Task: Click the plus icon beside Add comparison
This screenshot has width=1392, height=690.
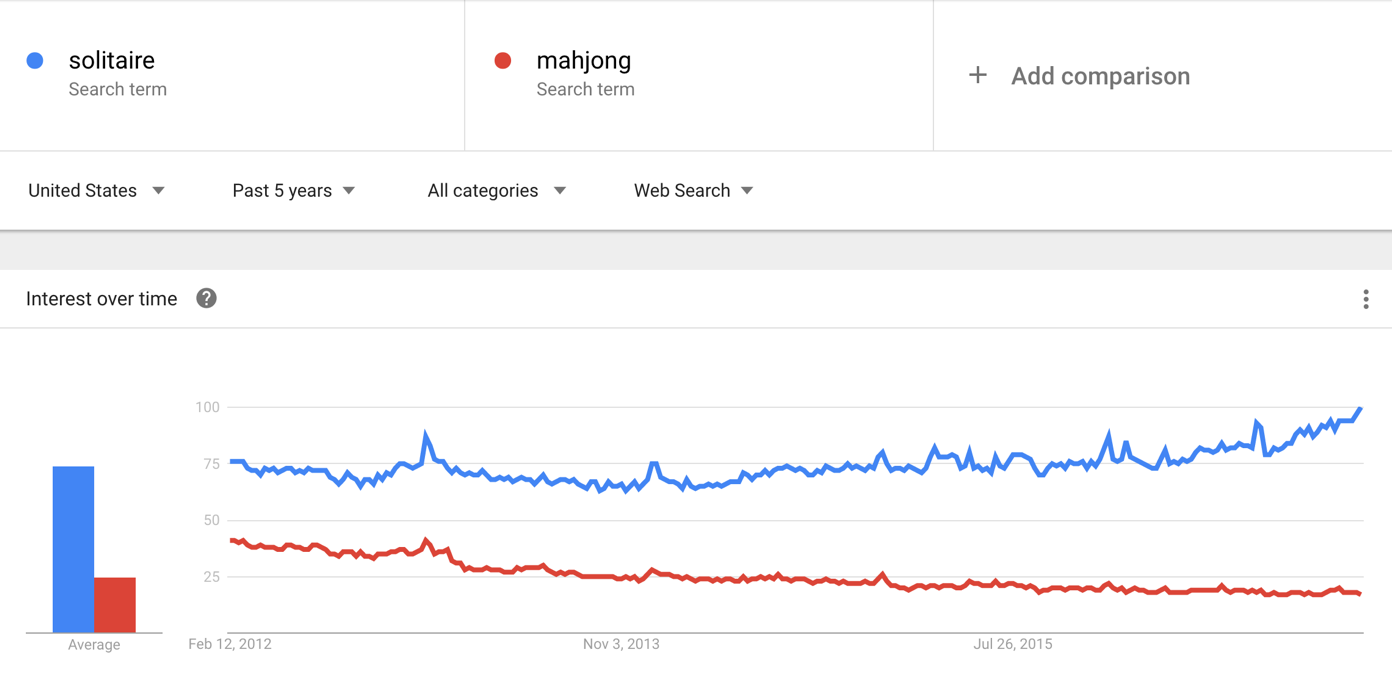Action: coord(977,75)
